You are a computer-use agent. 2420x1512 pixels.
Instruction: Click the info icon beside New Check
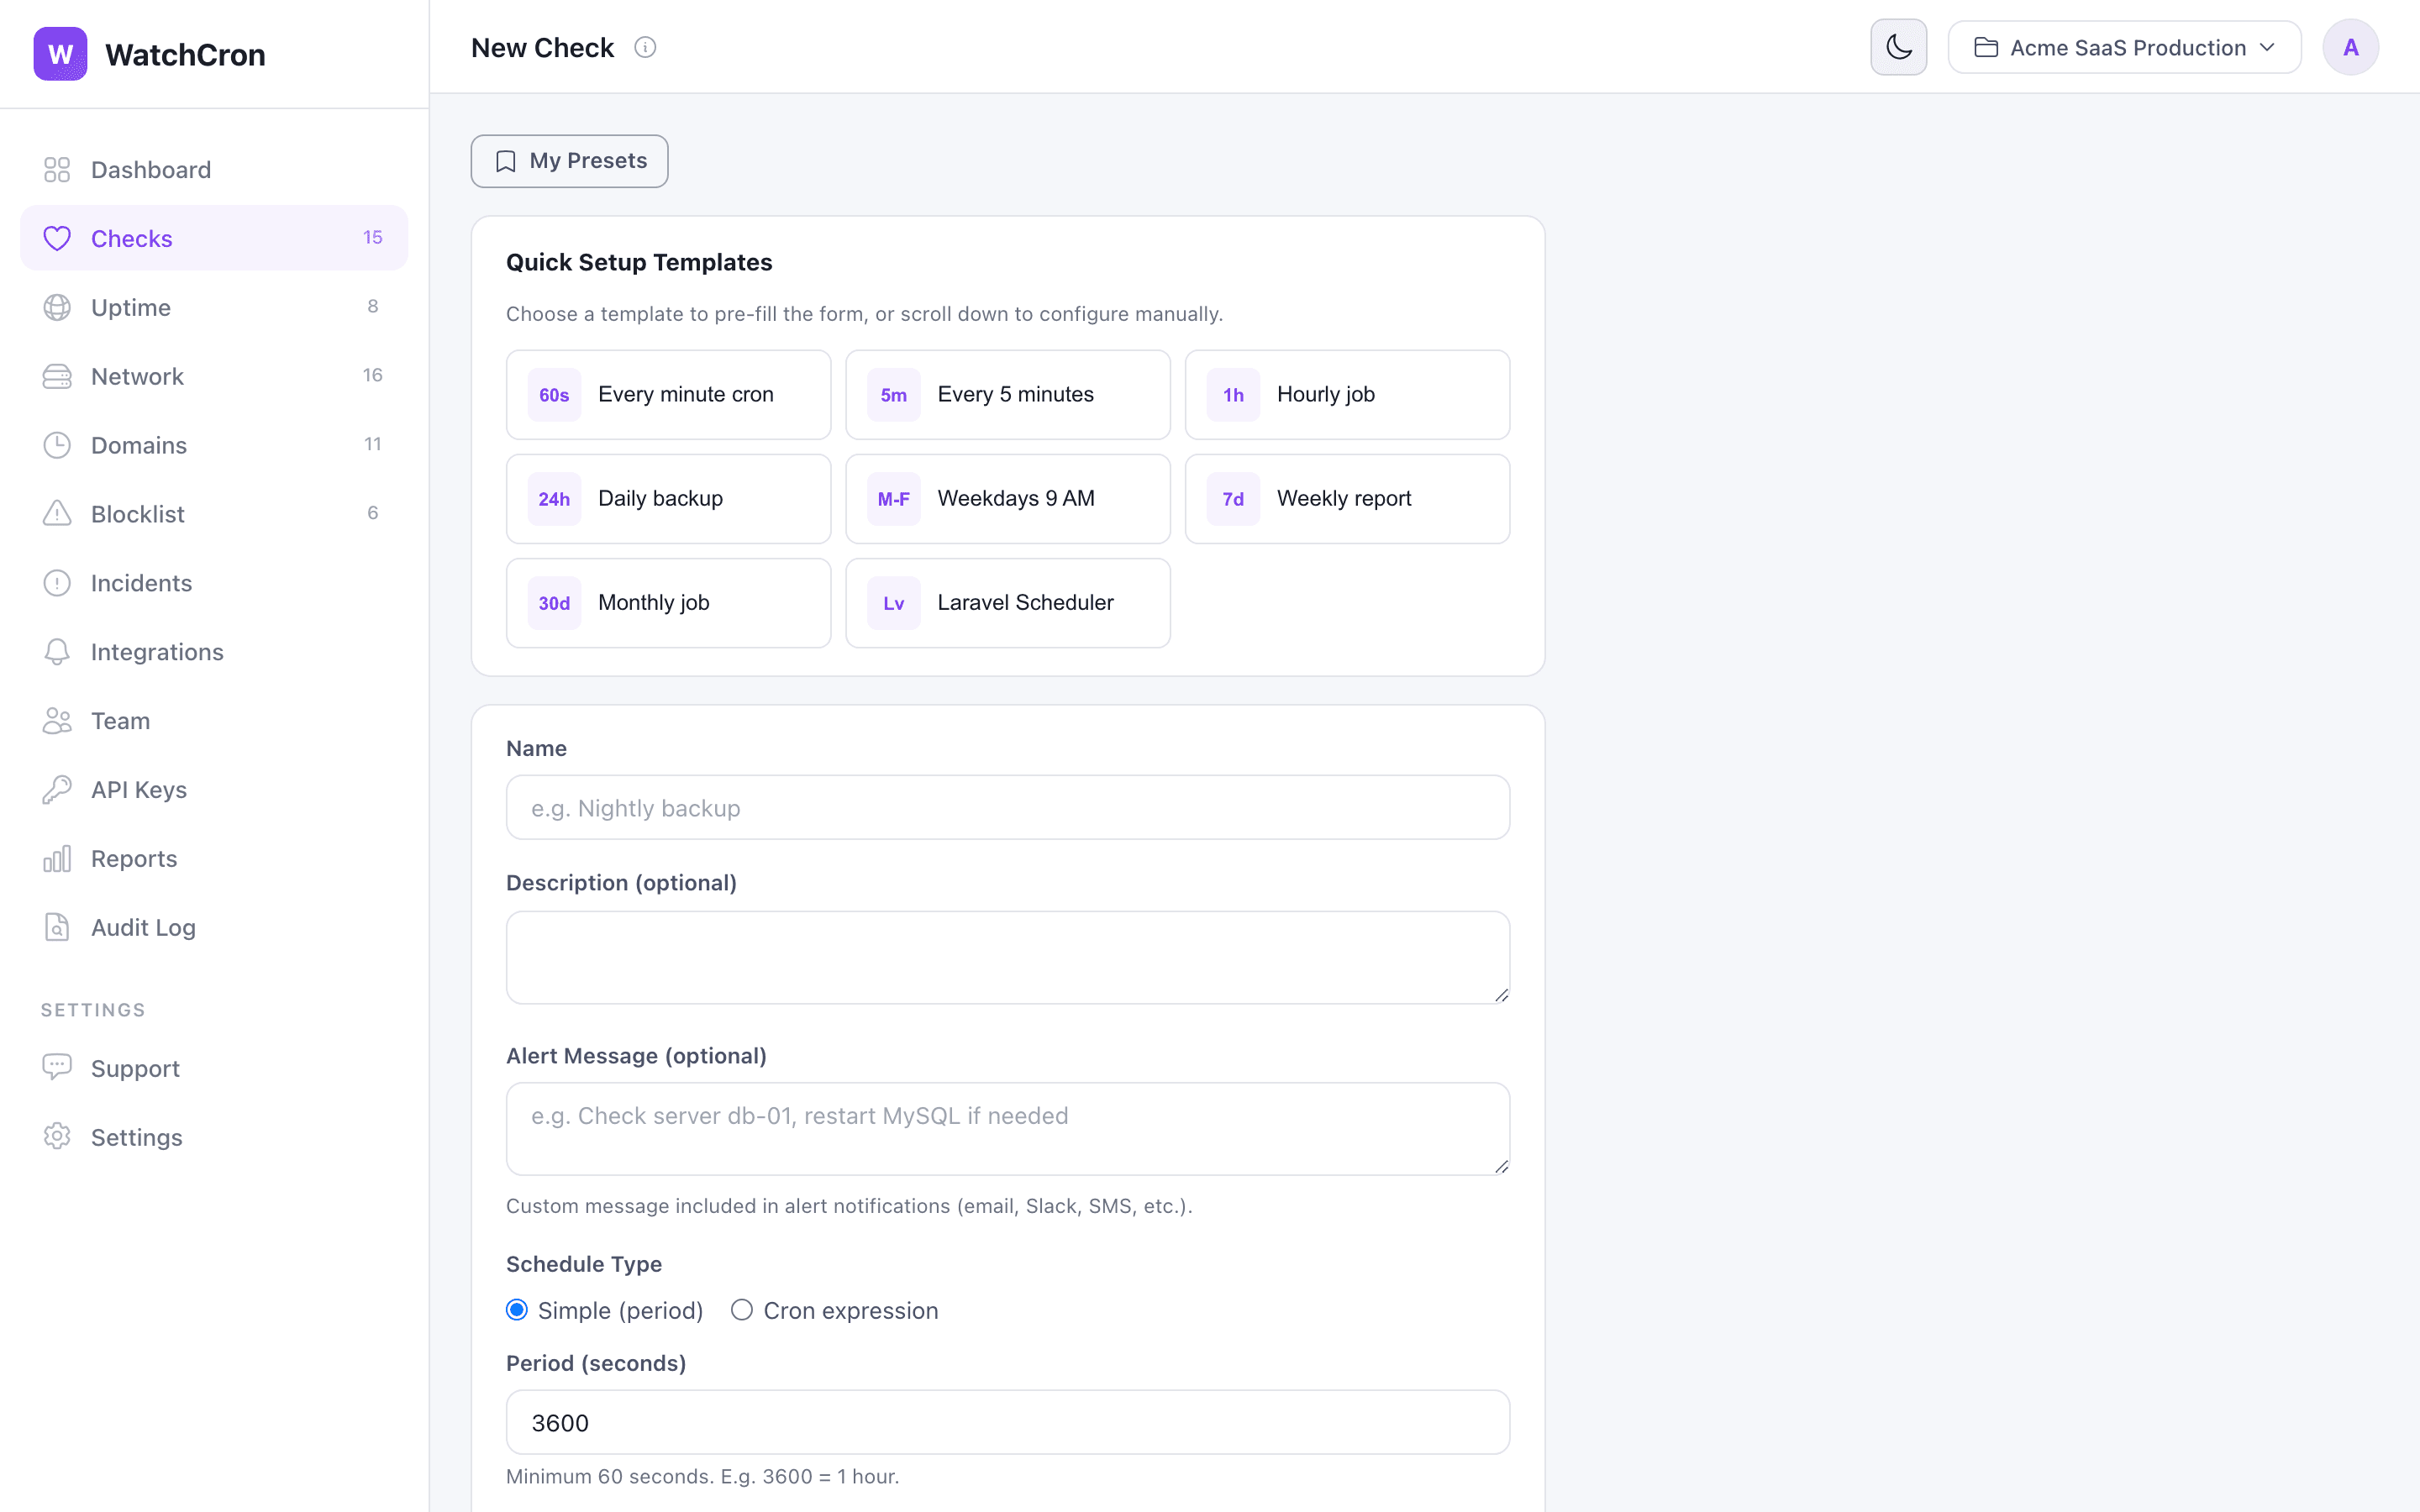tap(645, 48)
